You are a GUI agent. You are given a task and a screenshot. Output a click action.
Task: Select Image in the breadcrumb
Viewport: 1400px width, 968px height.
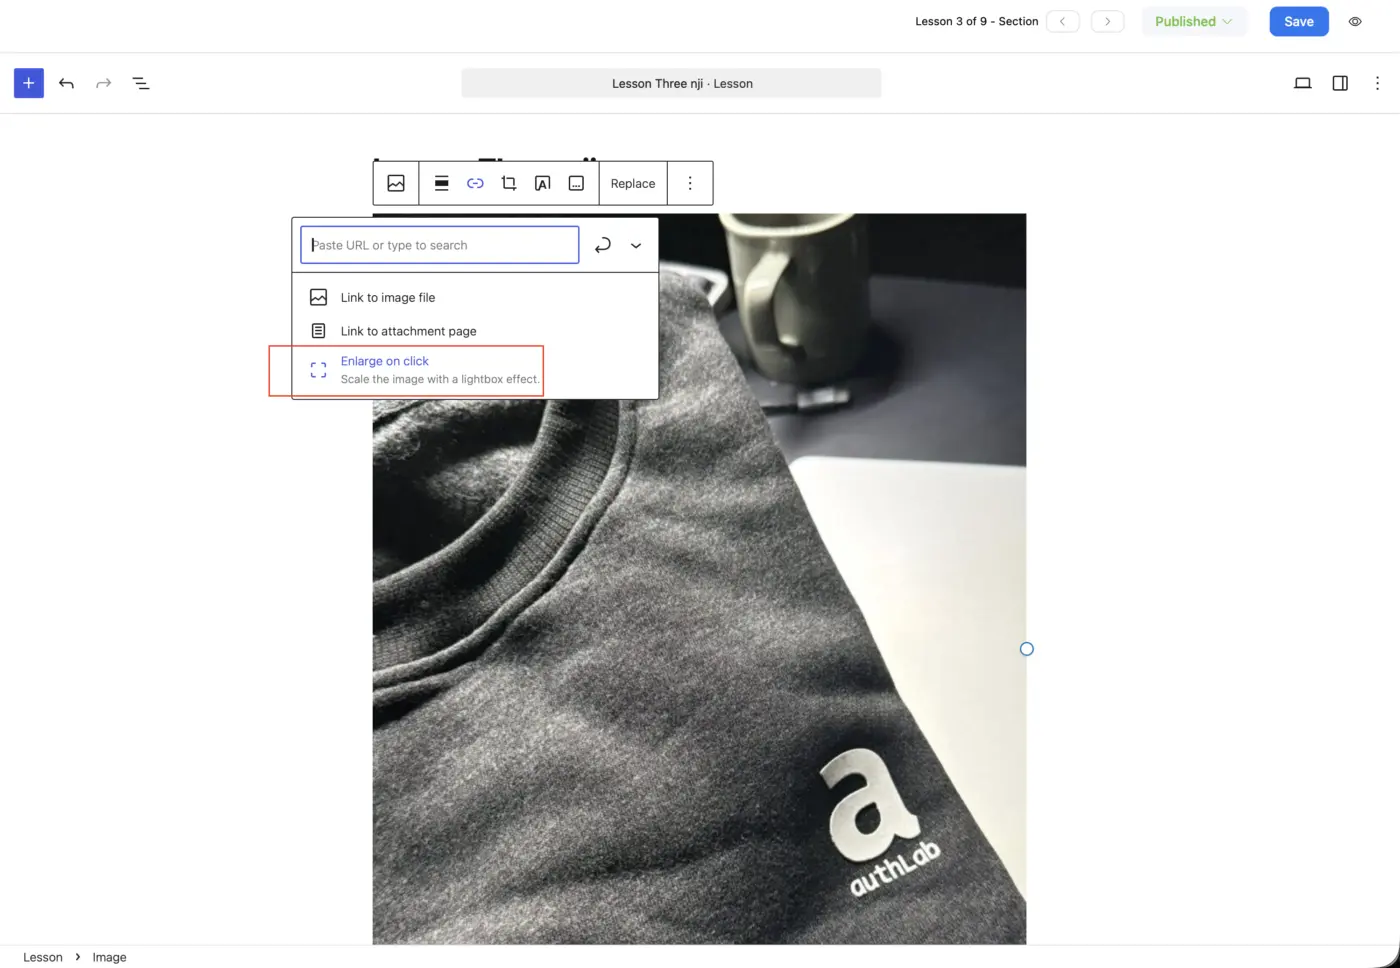[110, 957]
